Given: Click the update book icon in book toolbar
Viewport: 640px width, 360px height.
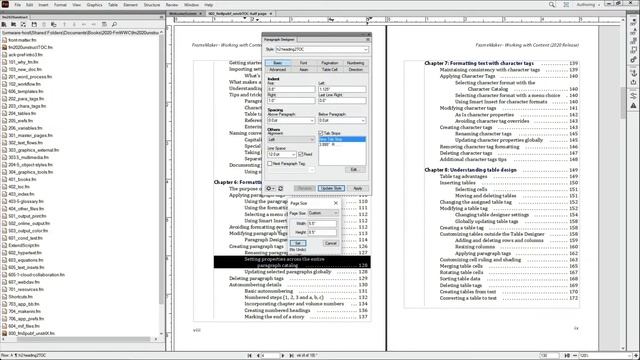Looking at the screenshot, I should click(x=54, y=24).
